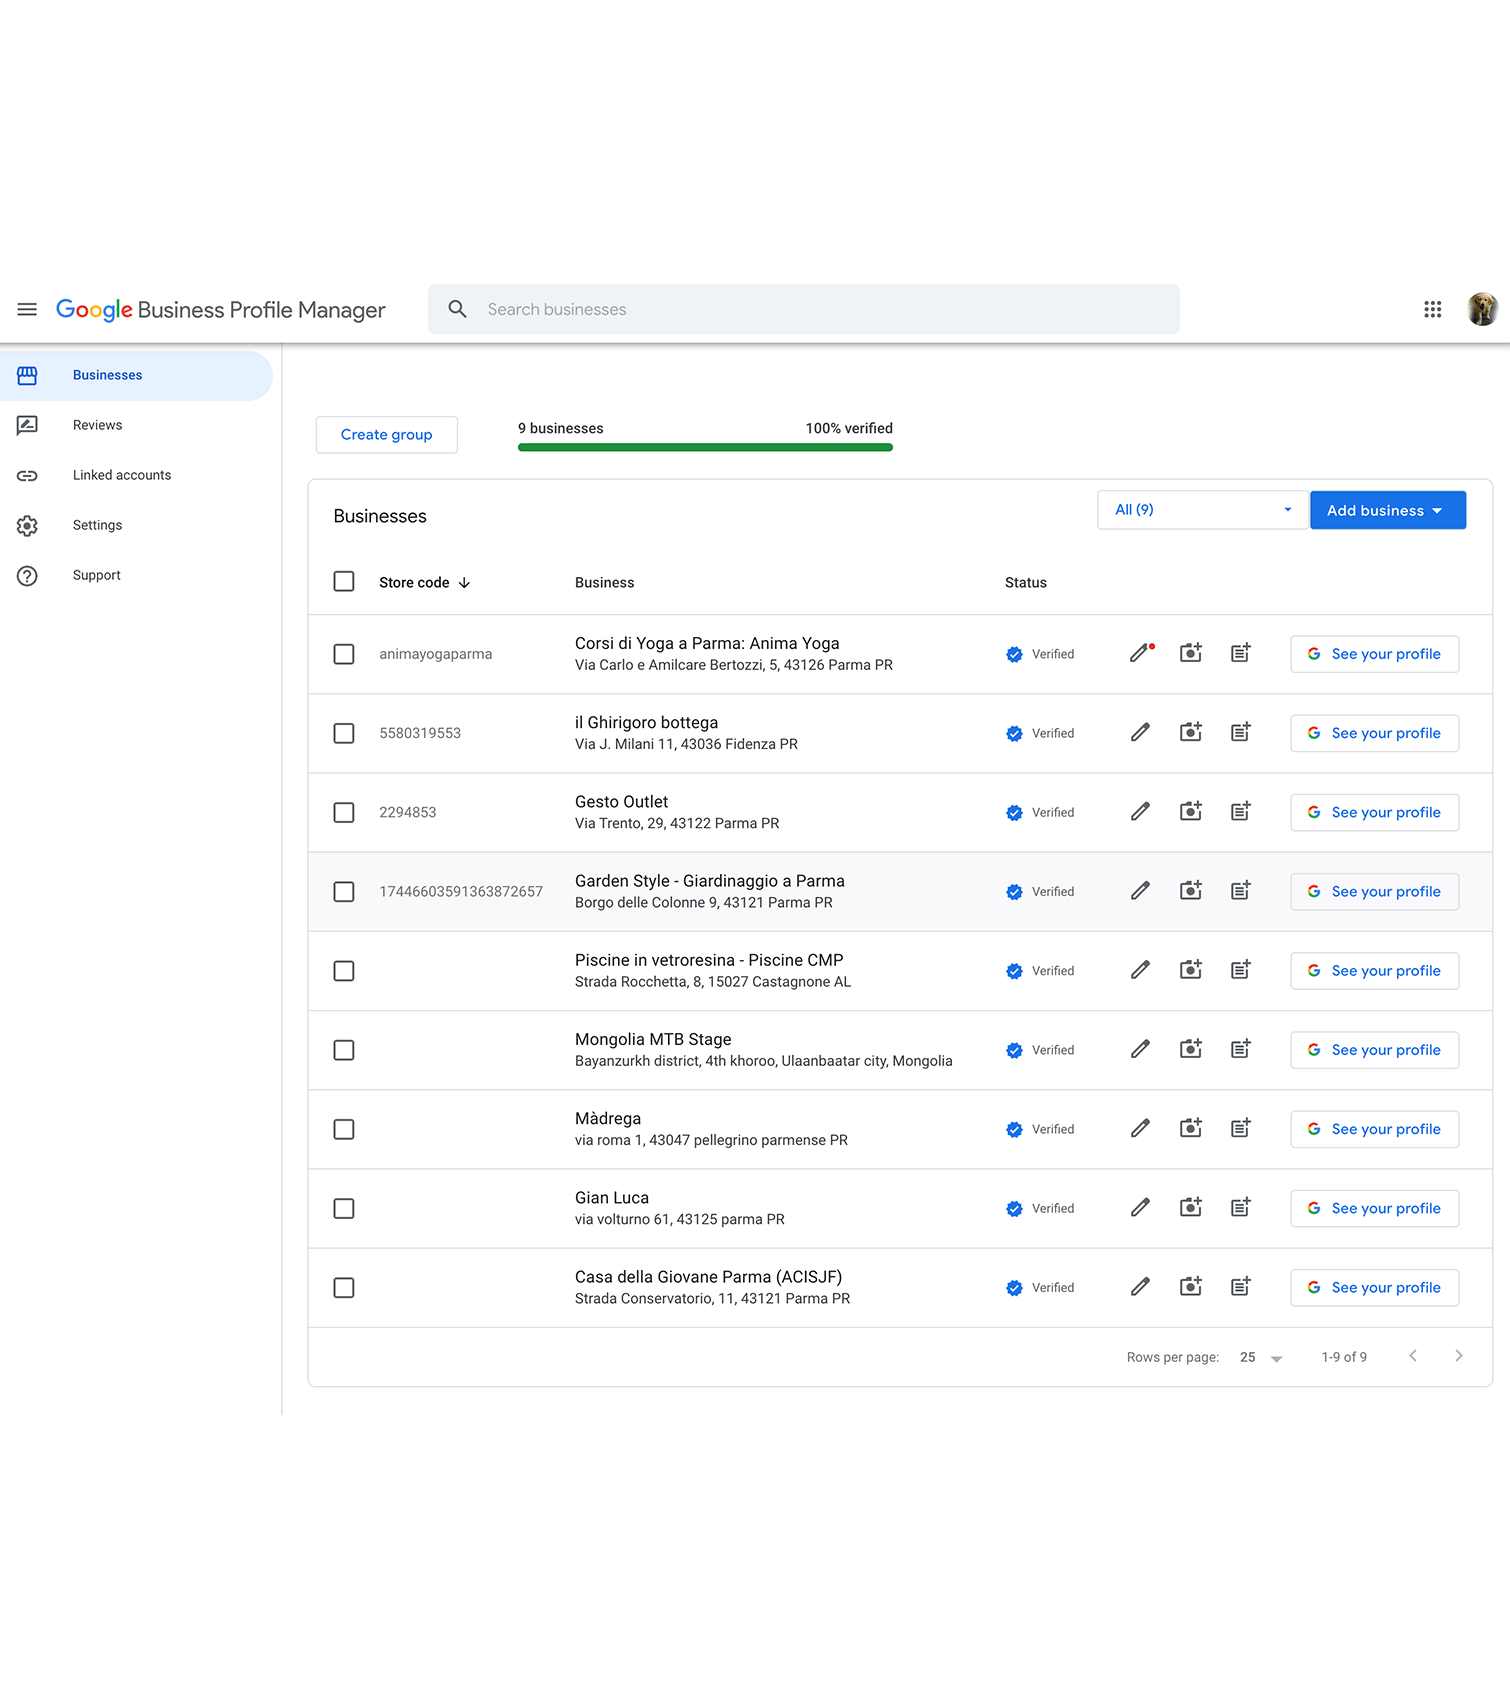
Task: Select the animayogaparma row checkbox
Action: tap(344, 654)
